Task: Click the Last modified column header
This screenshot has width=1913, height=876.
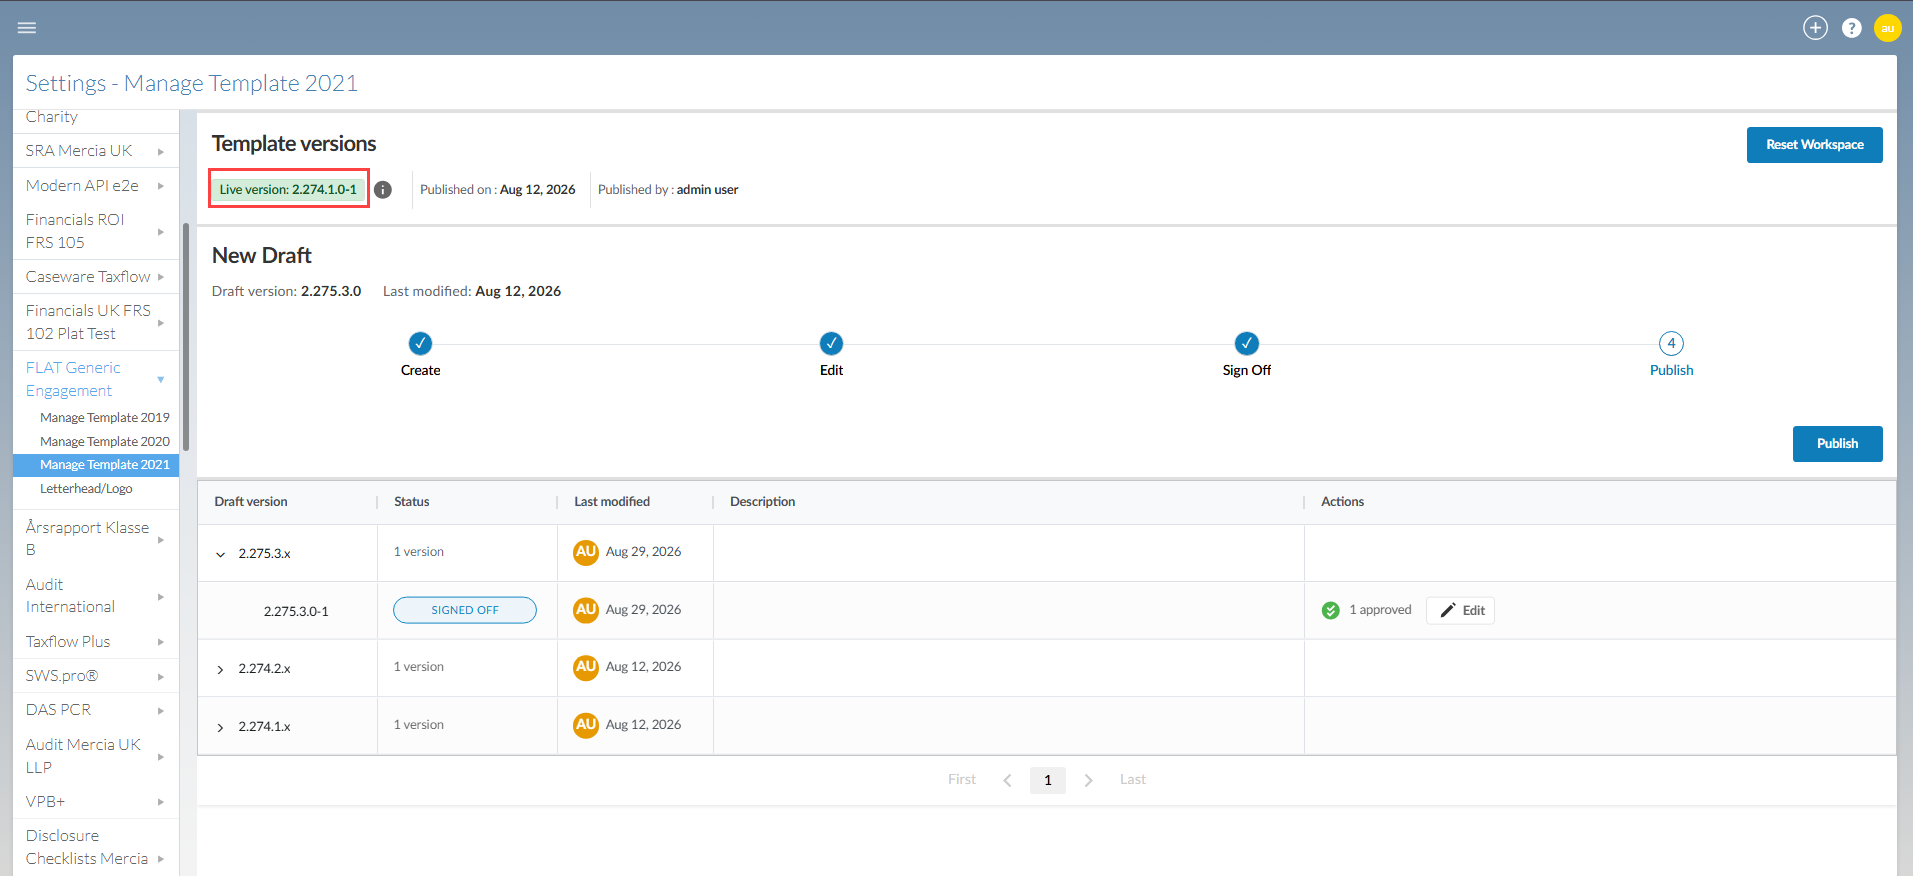Action: [612, 502]
